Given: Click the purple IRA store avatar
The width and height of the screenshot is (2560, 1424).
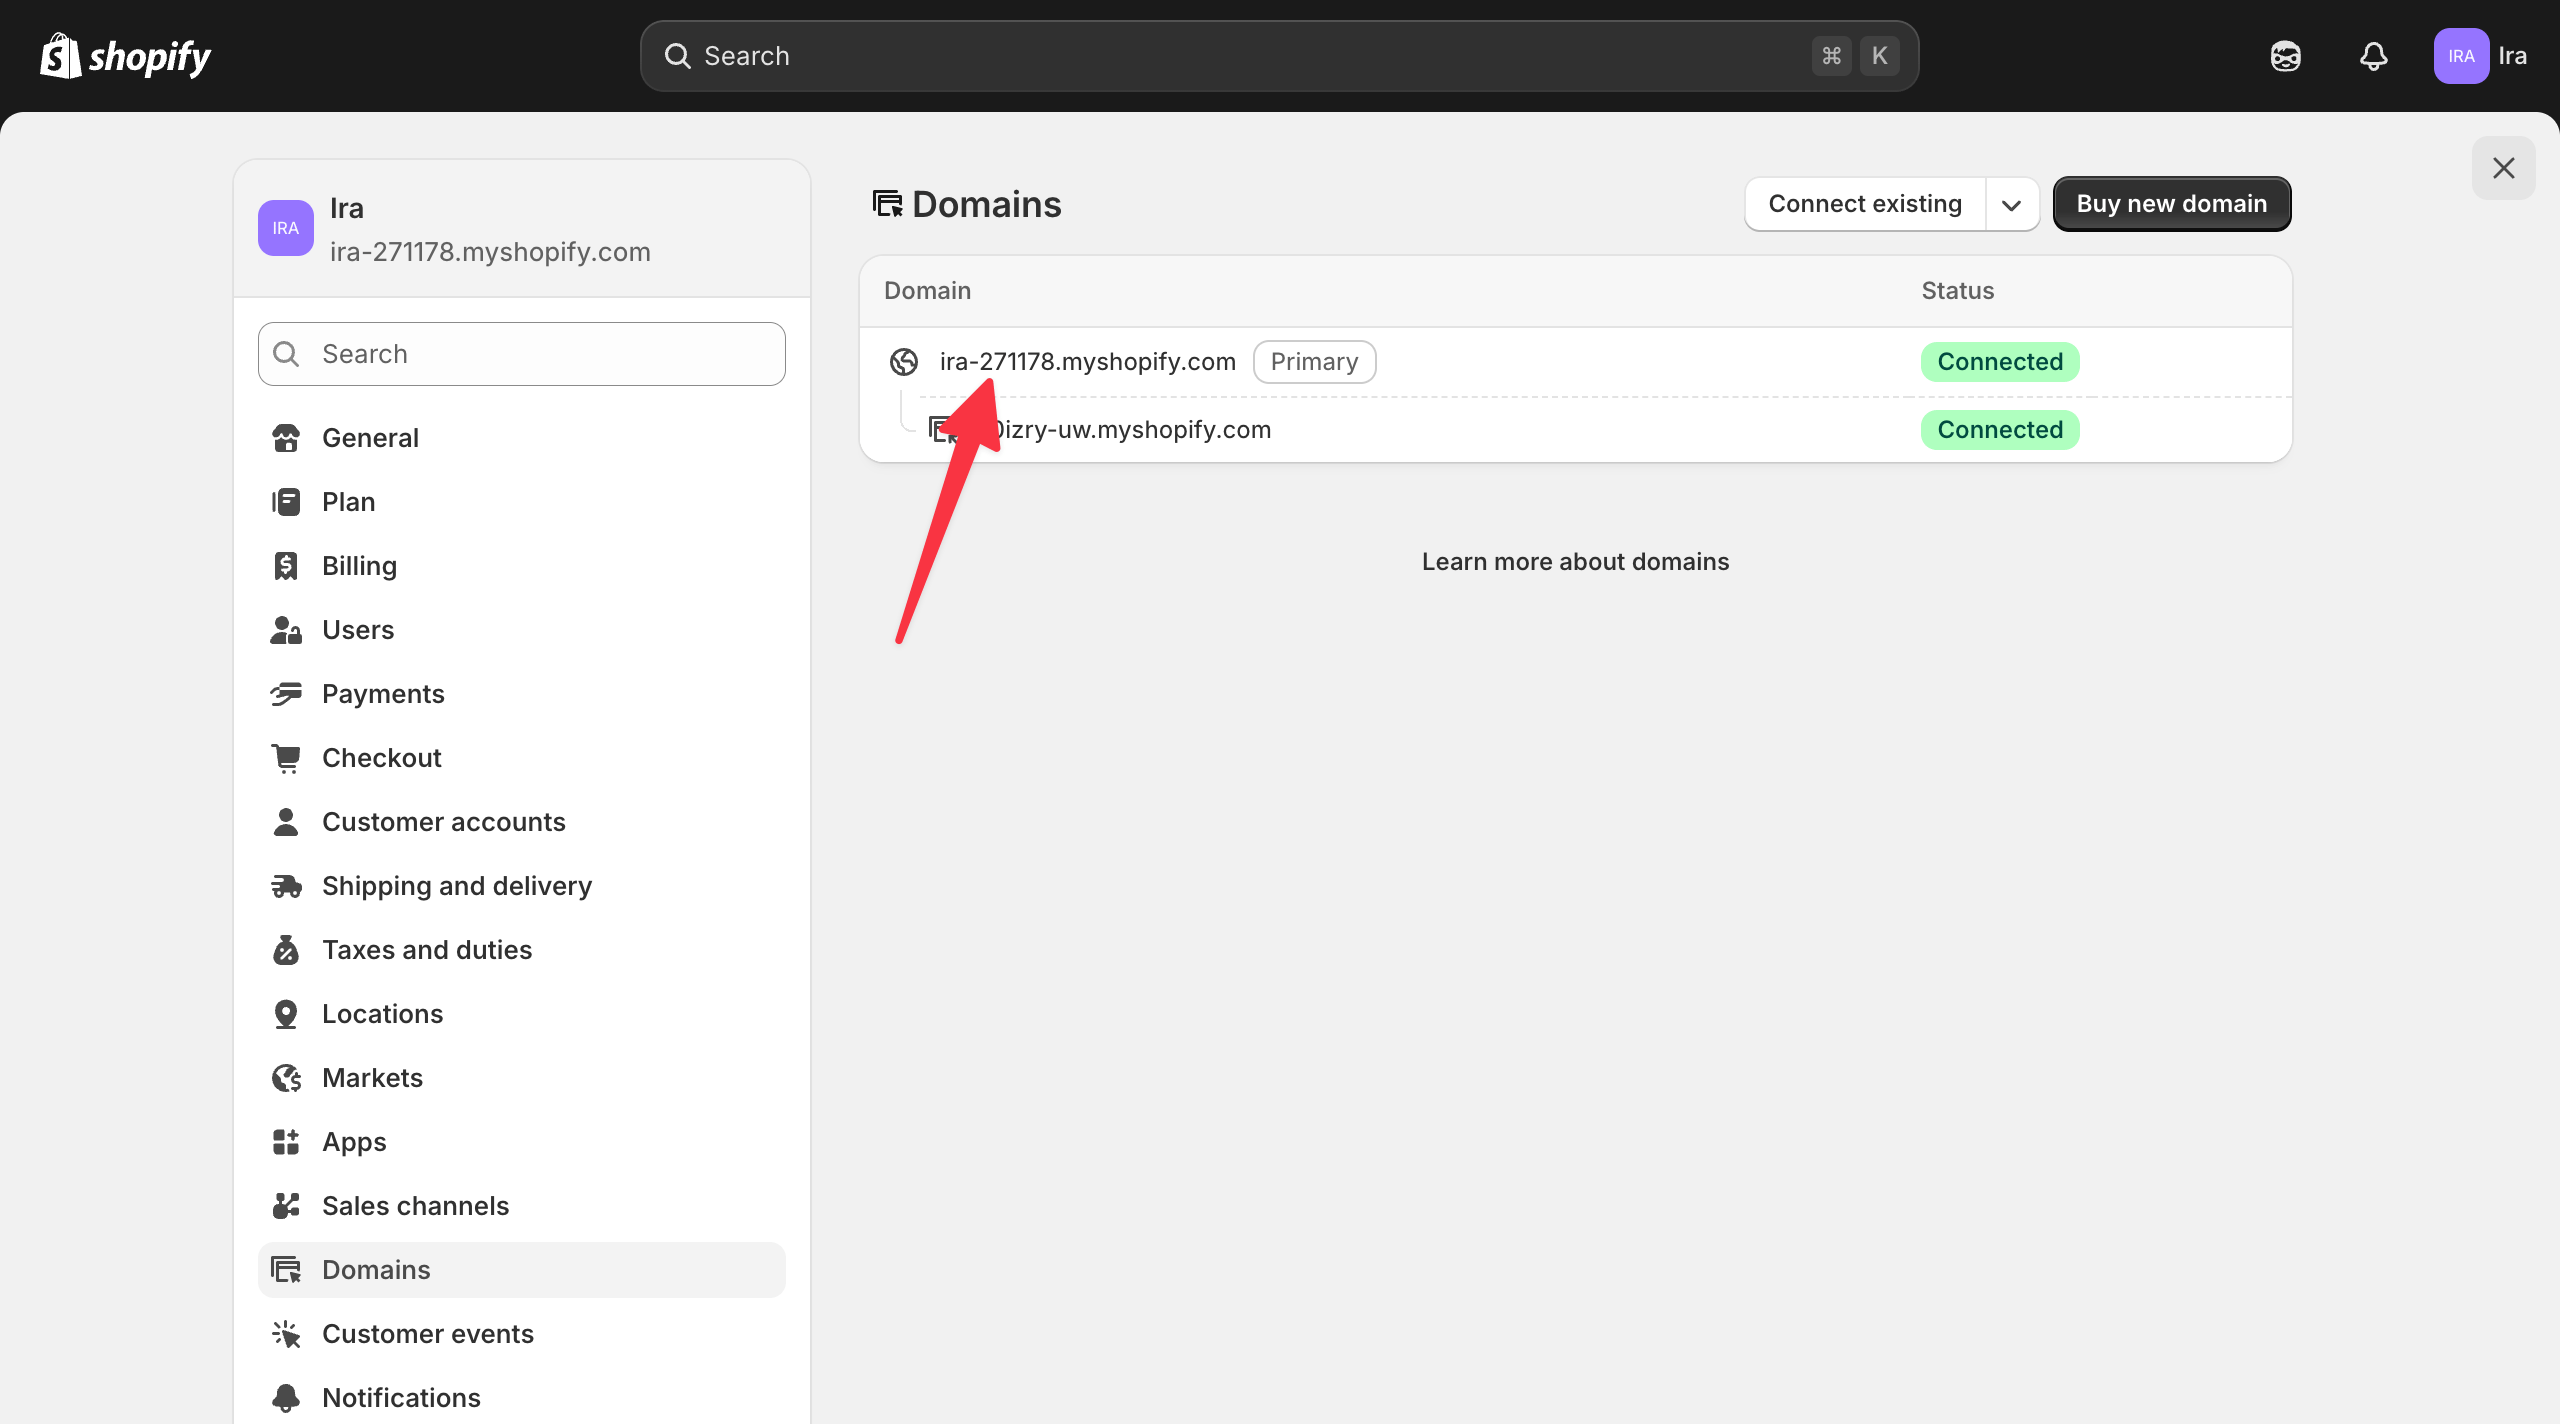Looking at the screenshot, I should click(x=286, y=228).
